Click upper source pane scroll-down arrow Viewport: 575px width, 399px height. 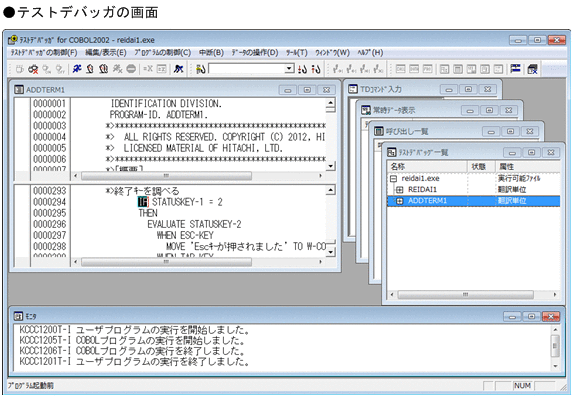tap(330, 166)
